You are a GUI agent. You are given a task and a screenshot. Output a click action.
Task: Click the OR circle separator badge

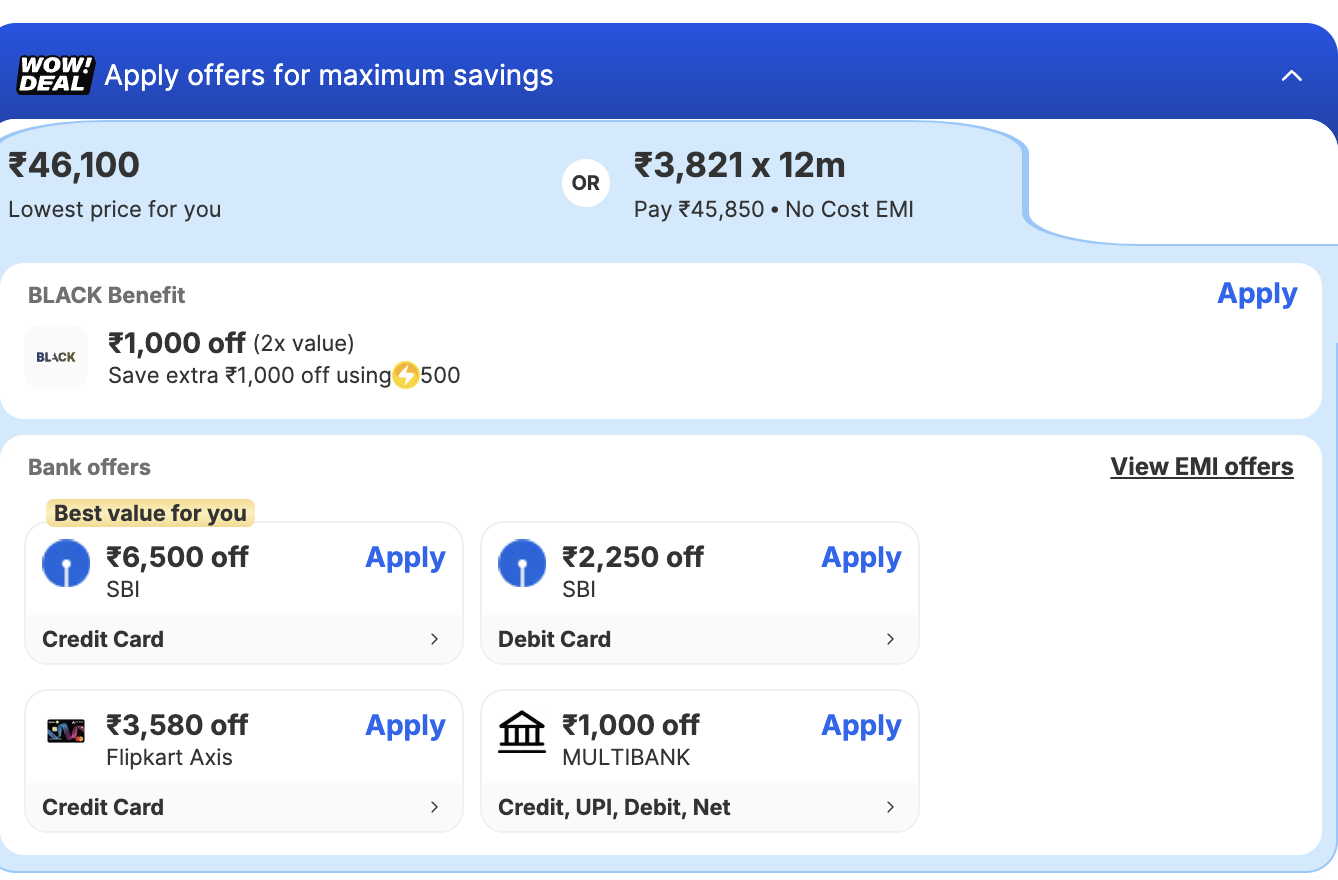[586, 183]
